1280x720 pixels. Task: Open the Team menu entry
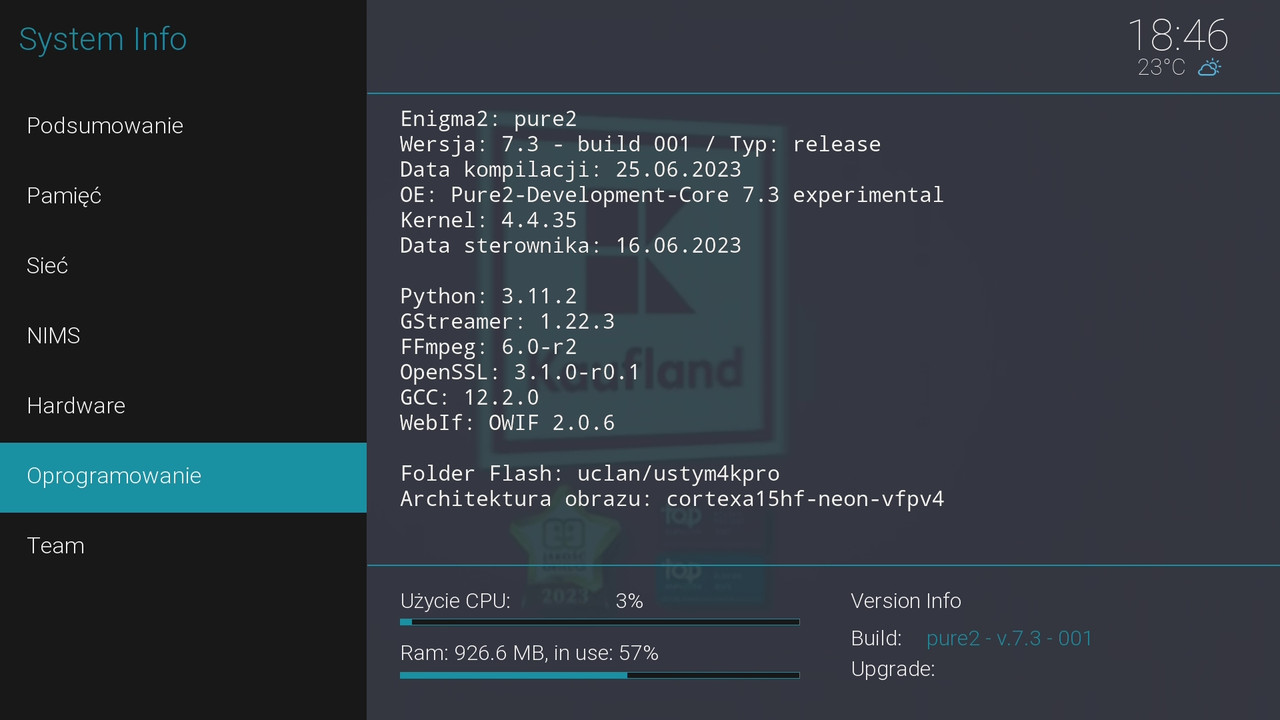tap(183, 546)
